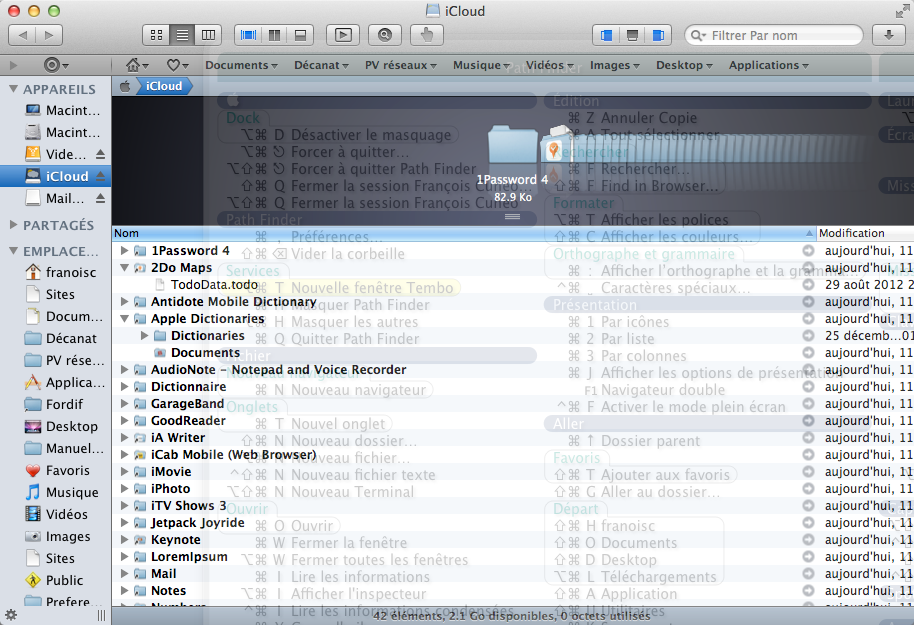Screen dimensions: 914x625
Task: Toggle the left pane visibility button
Action: (606, 36)
